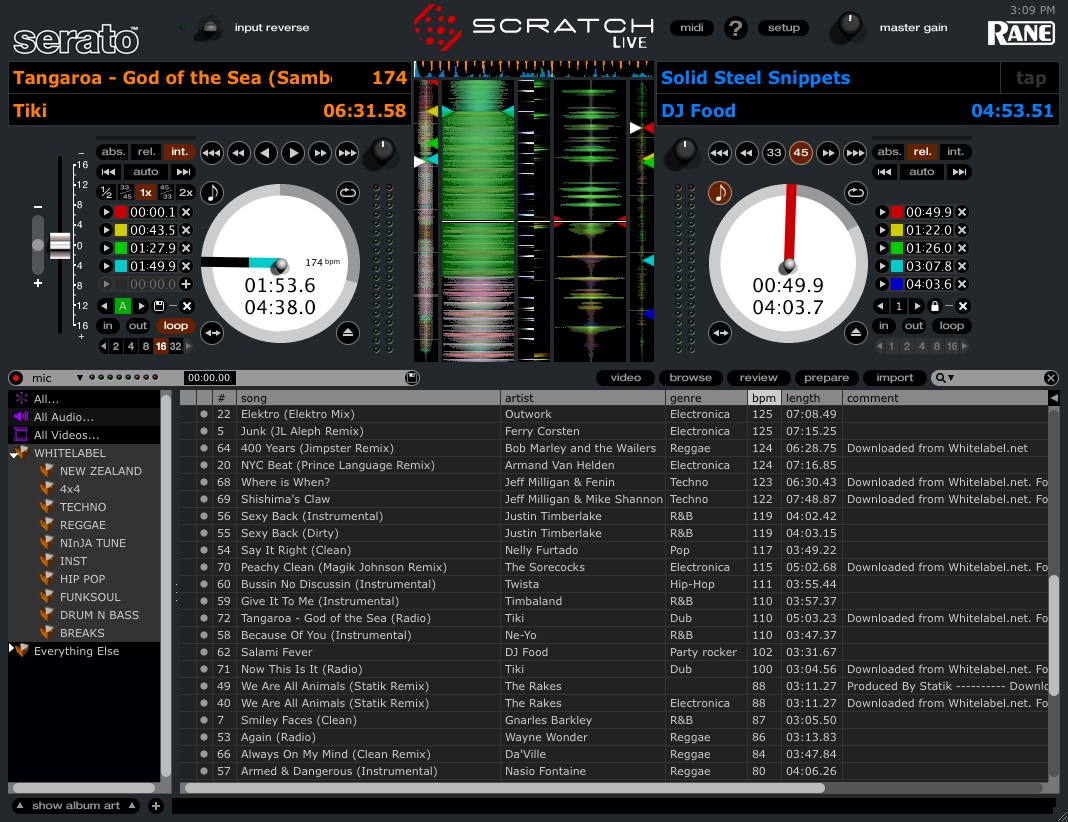Click right deck fast forward triple arrows
Viewport: 1068px width, 822px height.
pos(855,153)
